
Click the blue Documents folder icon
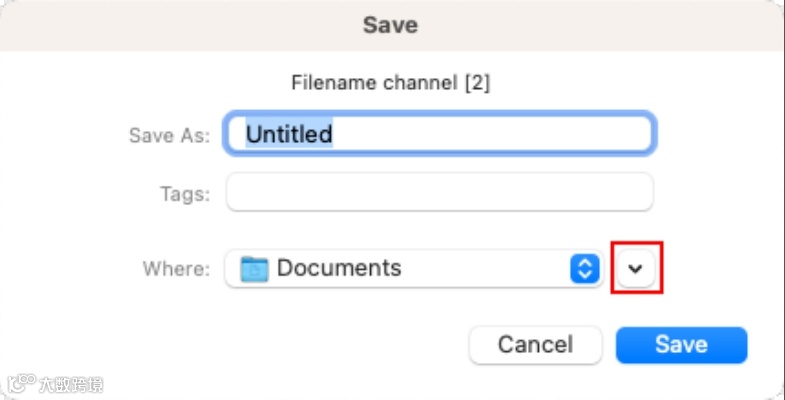255,268
